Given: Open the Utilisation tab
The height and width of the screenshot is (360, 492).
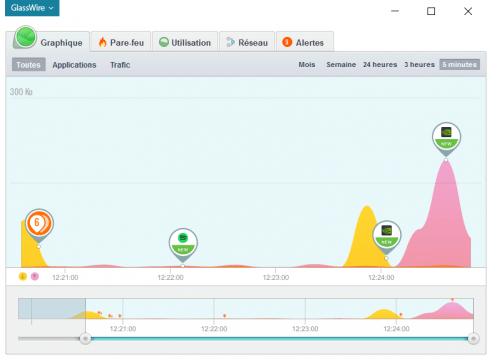Looking at the screenshot, I should (x=185, y=42).
